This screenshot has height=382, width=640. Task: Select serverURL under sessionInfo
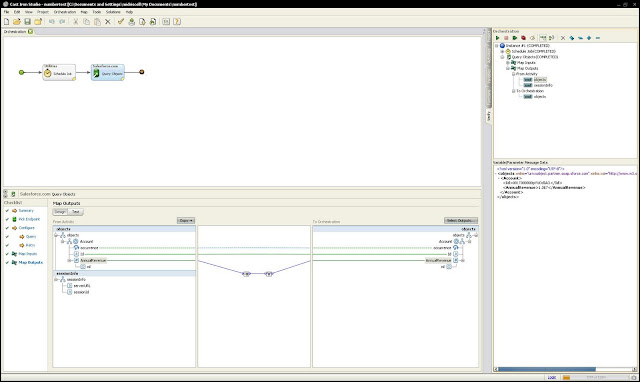(81, 286)
